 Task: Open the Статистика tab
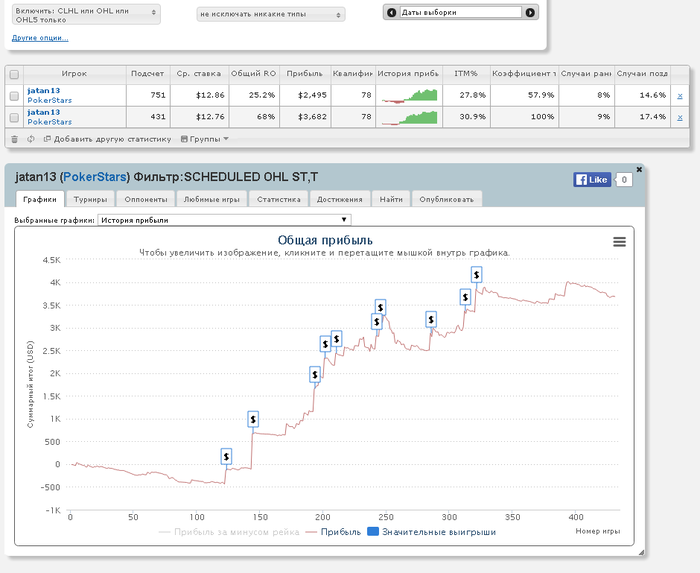tap(278, 199)
